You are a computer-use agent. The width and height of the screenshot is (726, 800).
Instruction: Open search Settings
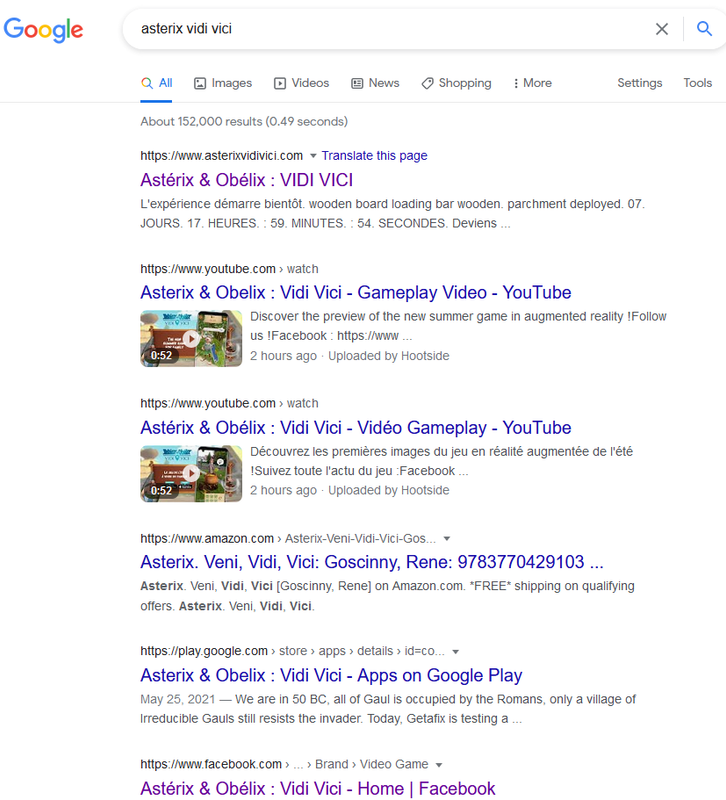click(640, 83)
